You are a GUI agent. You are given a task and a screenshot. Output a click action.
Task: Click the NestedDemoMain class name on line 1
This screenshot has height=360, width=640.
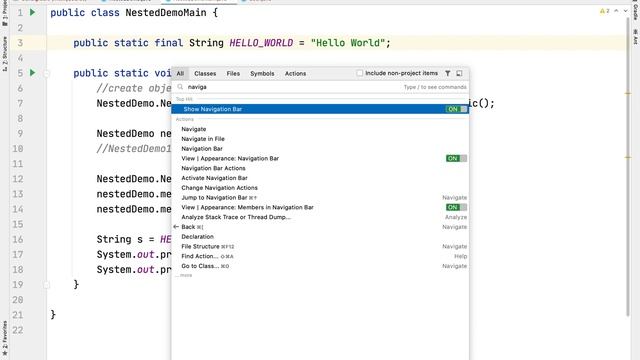166,13
